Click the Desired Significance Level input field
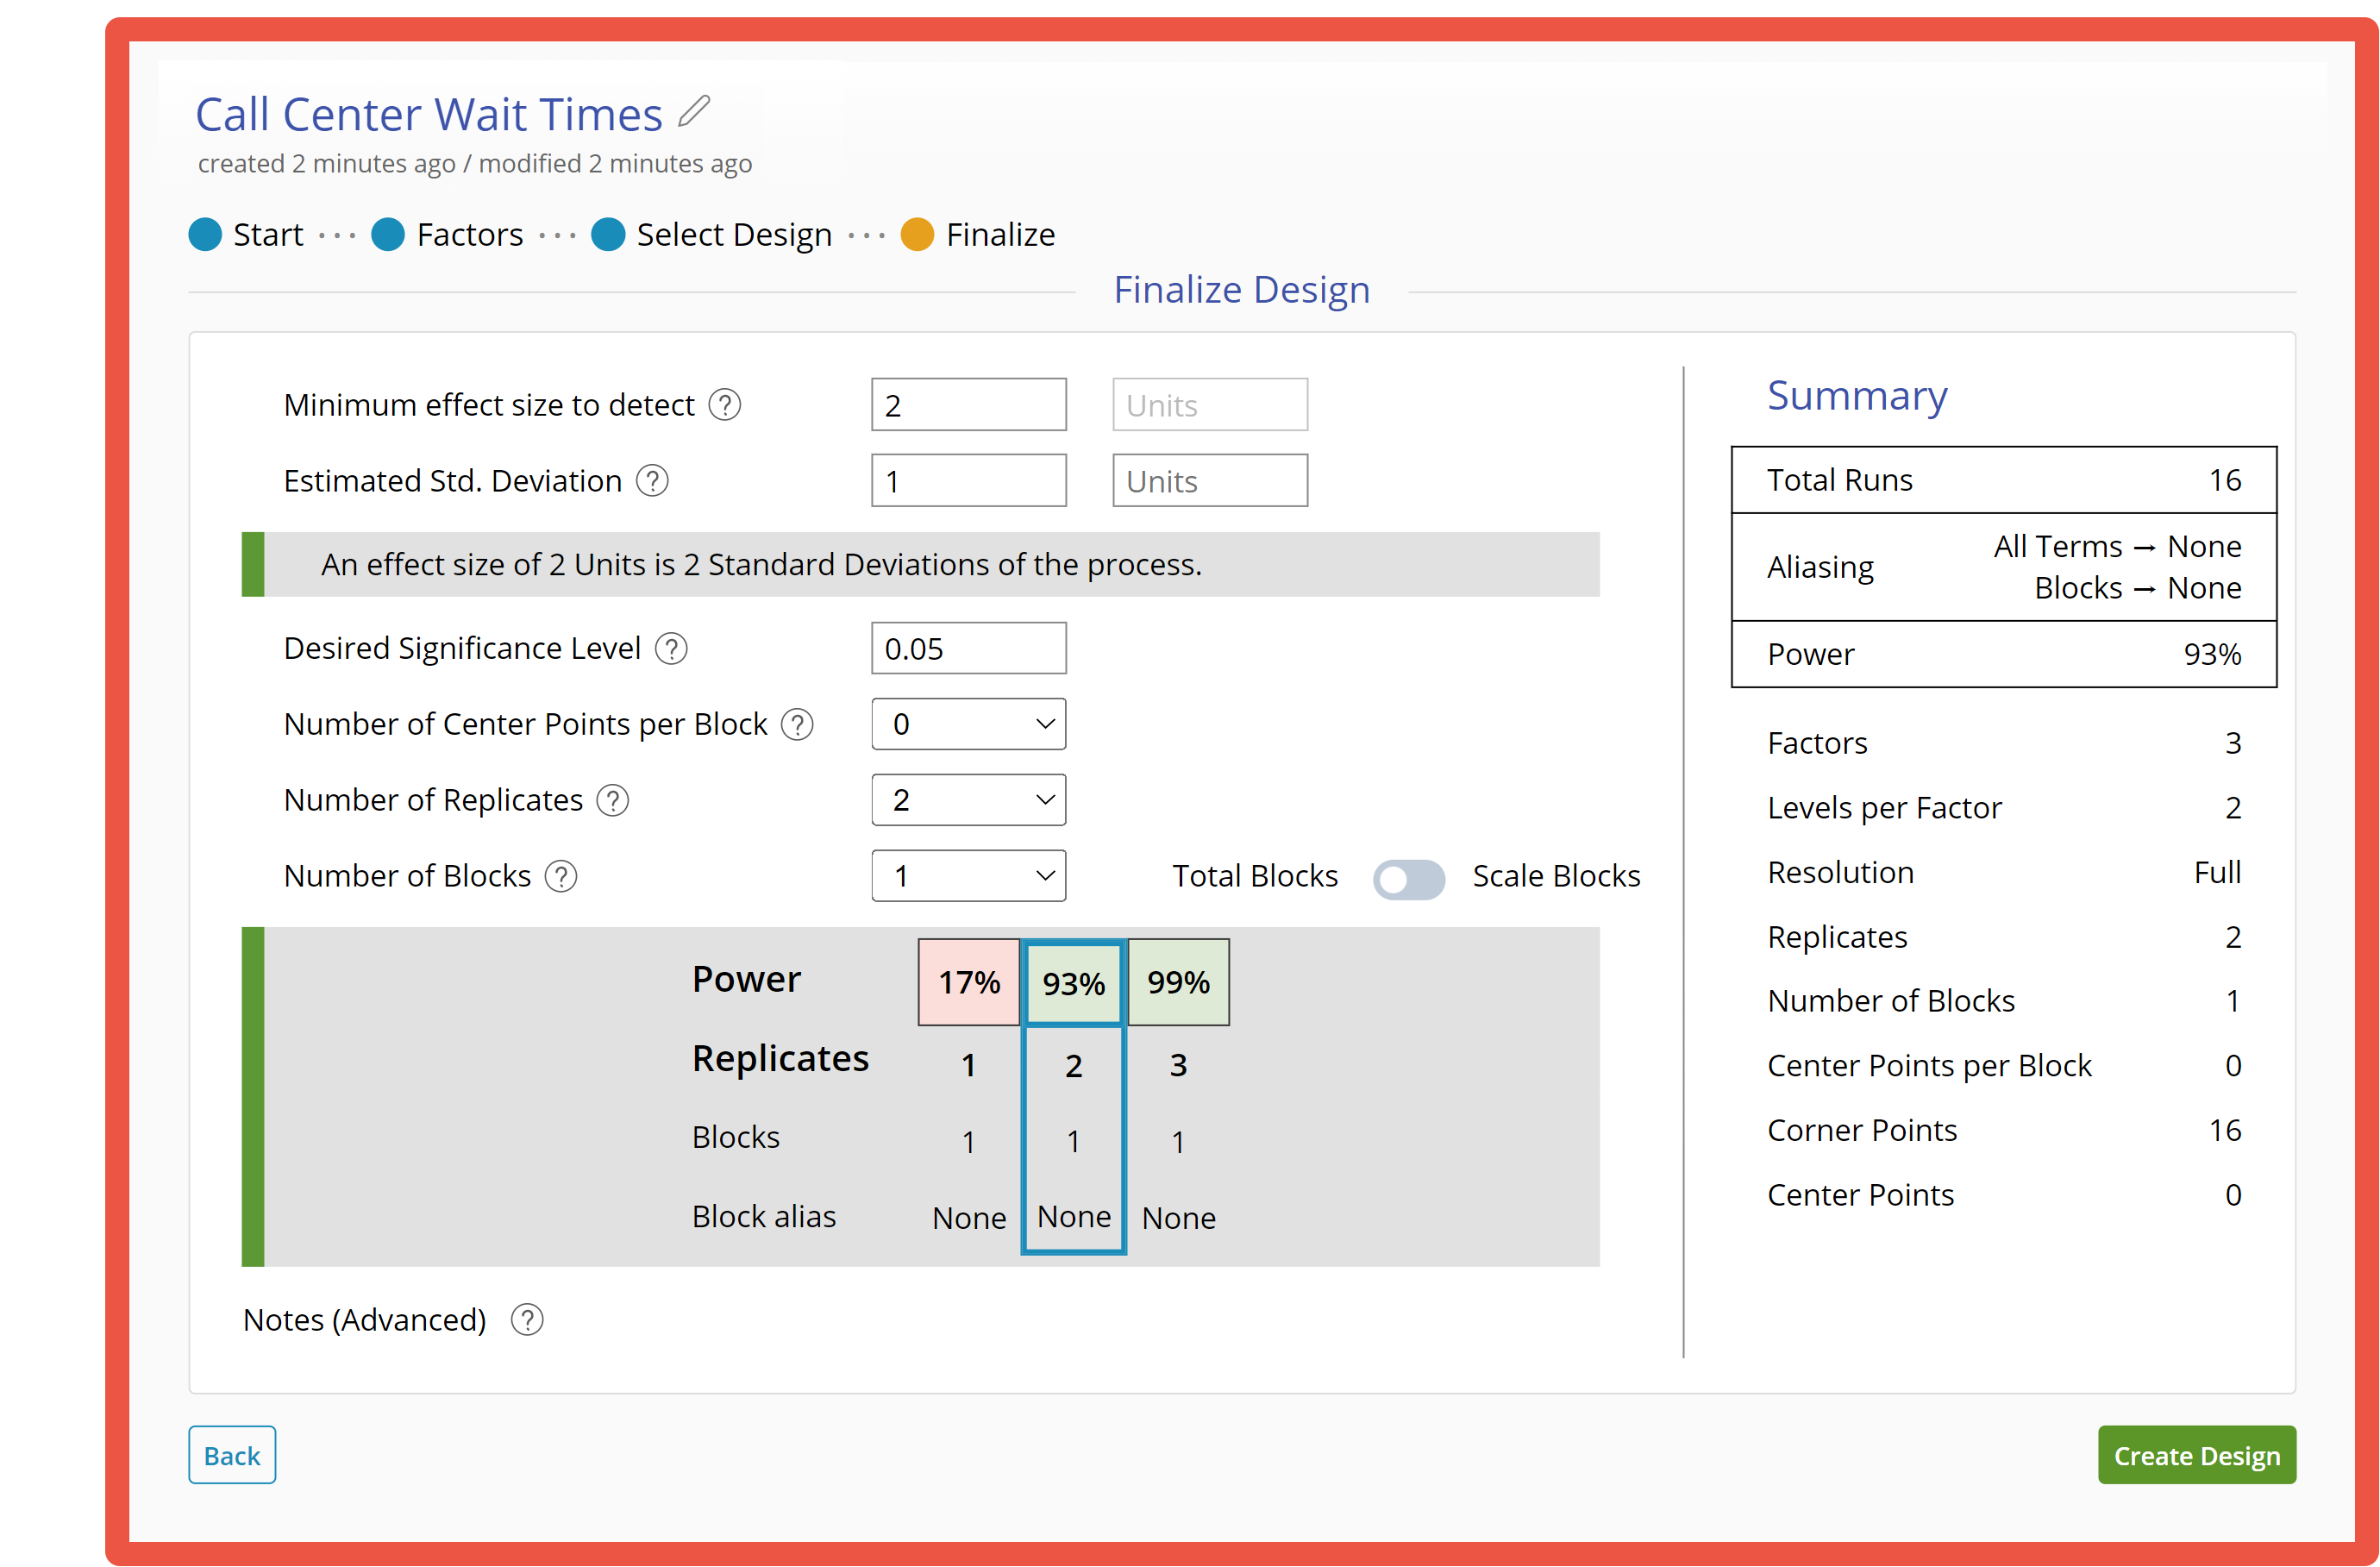2380x1567 pixels. 968,649
